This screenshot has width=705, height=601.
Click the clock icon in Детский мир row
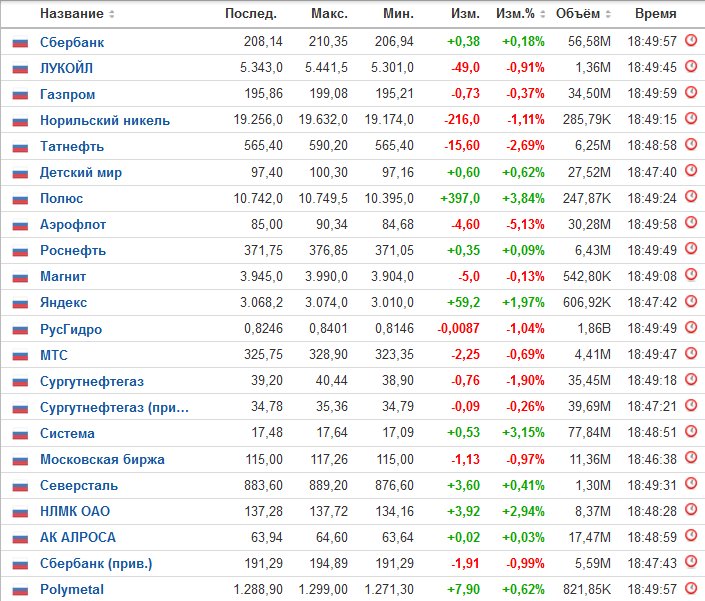click(x=691, y=171)
